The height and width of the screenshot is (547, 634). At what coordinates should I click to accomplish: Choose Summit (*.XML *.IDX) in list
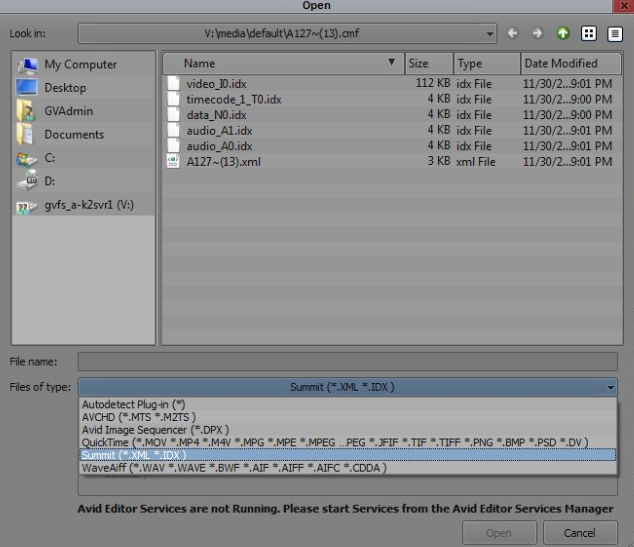(x=348, y=455)
